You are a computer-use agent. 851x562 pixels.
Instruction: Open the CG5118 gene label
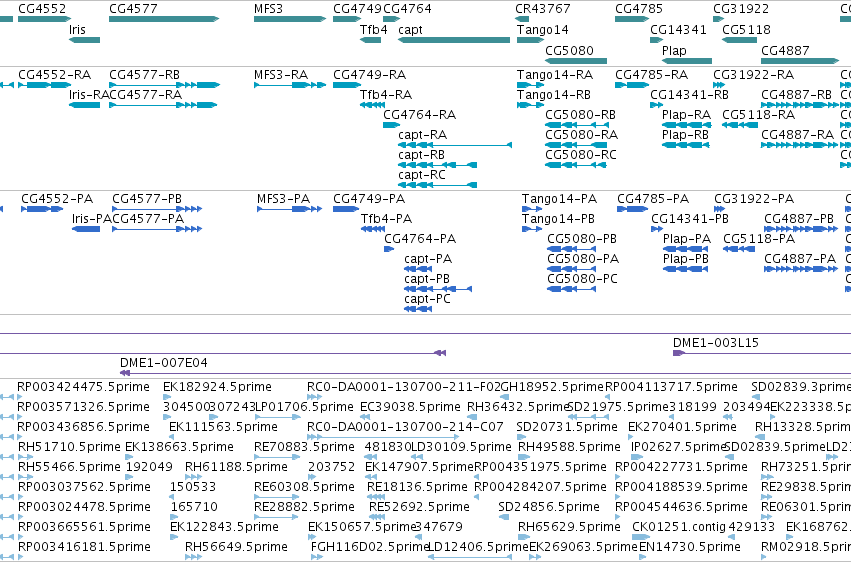click(x=746, y=30)
